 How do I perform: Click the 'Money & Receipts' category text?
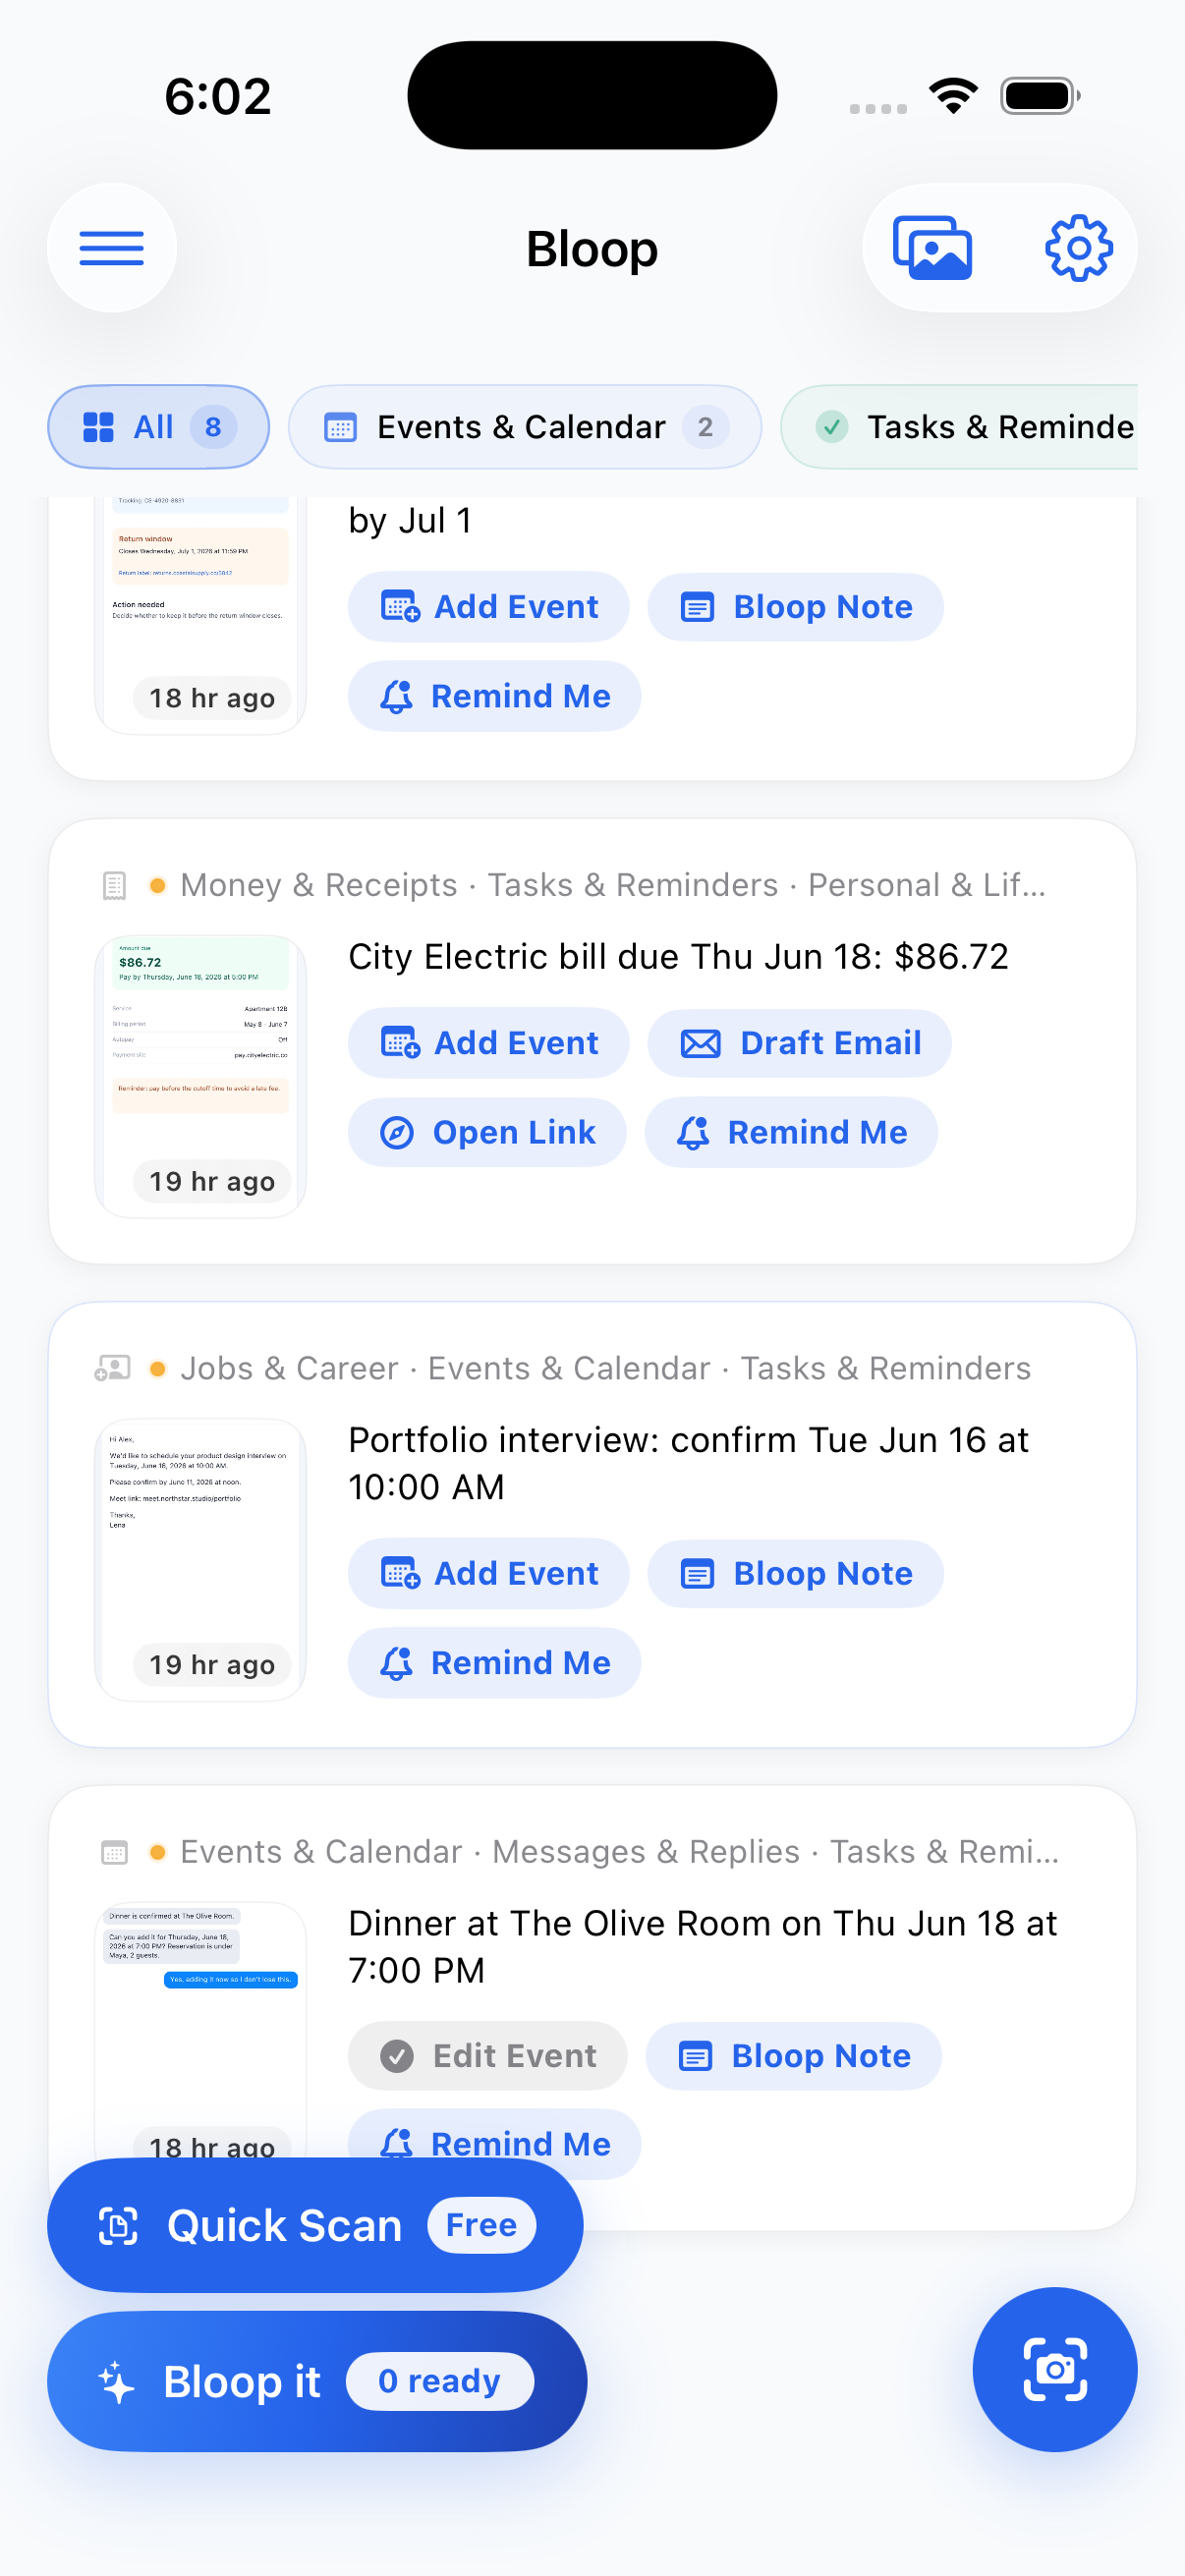(319, 885)
